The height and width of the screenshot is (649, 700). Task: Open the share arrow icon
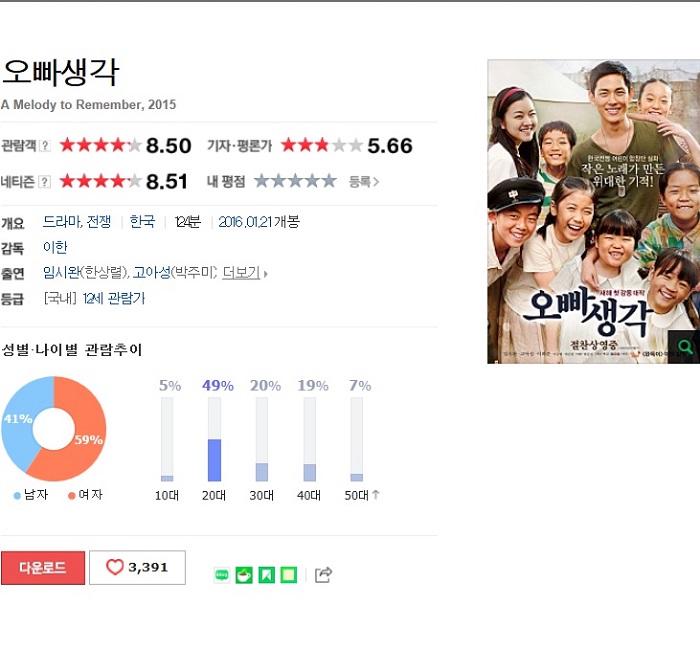point(323,575)
